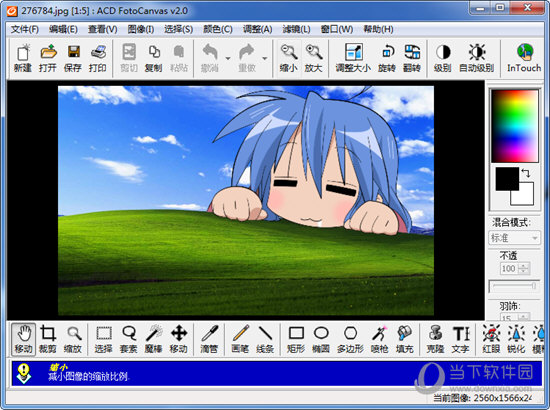
Task: Select the Ellipse (椭圆) shape tool
Action: point(321,339)
